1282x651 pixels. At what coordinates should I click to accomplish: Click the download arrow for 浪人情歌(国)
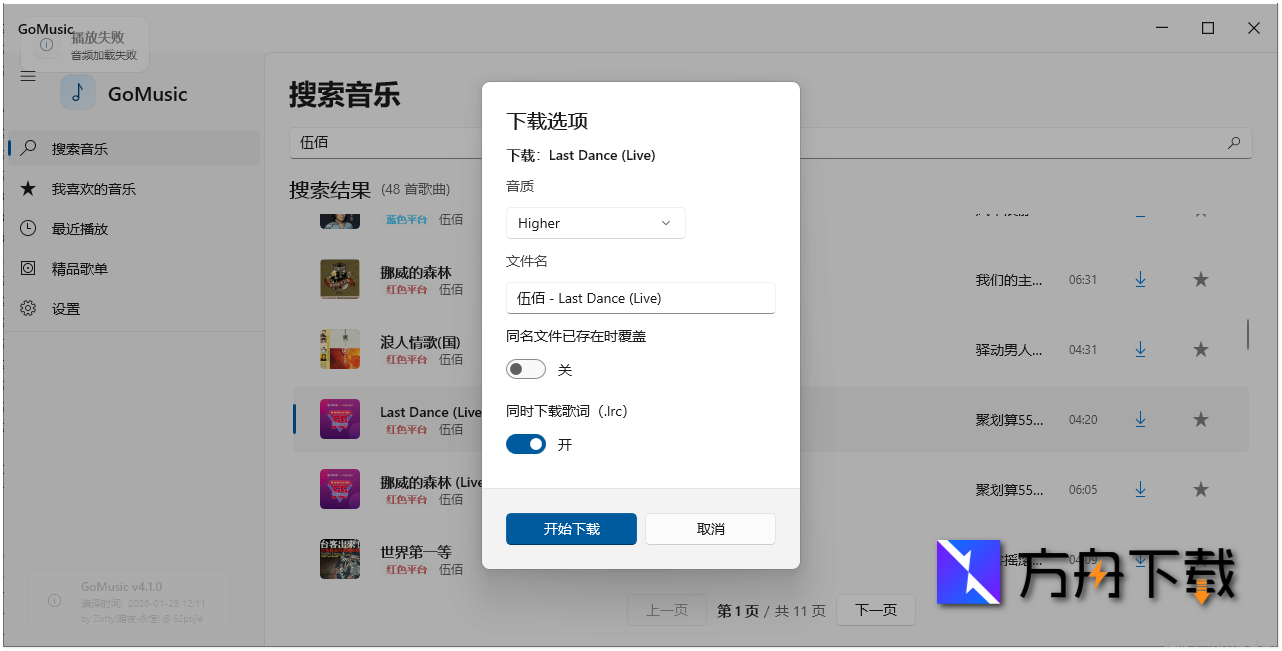(1140, 349)
